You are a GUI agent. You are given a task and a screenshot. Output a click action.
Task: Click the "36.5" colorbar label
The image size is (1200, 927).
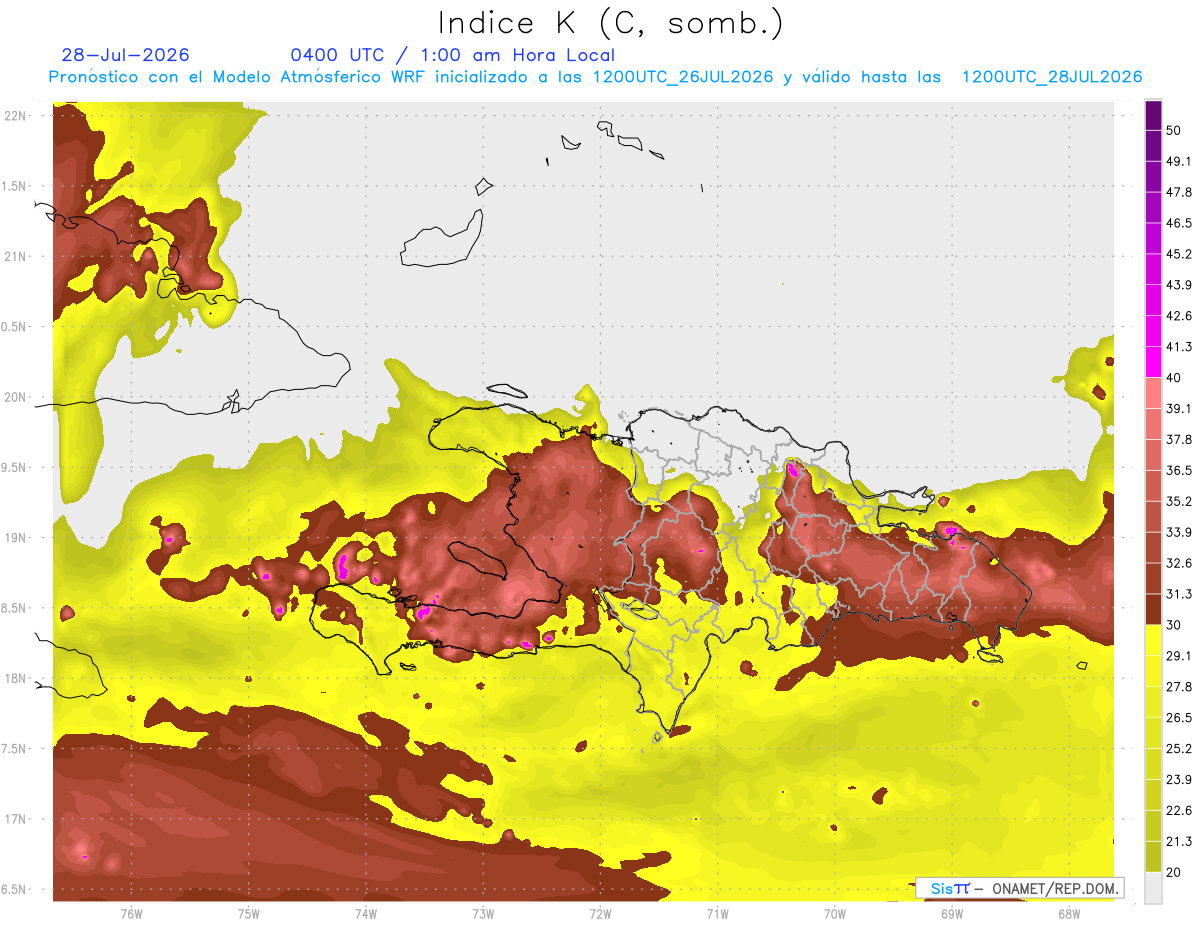[1178, 471]
